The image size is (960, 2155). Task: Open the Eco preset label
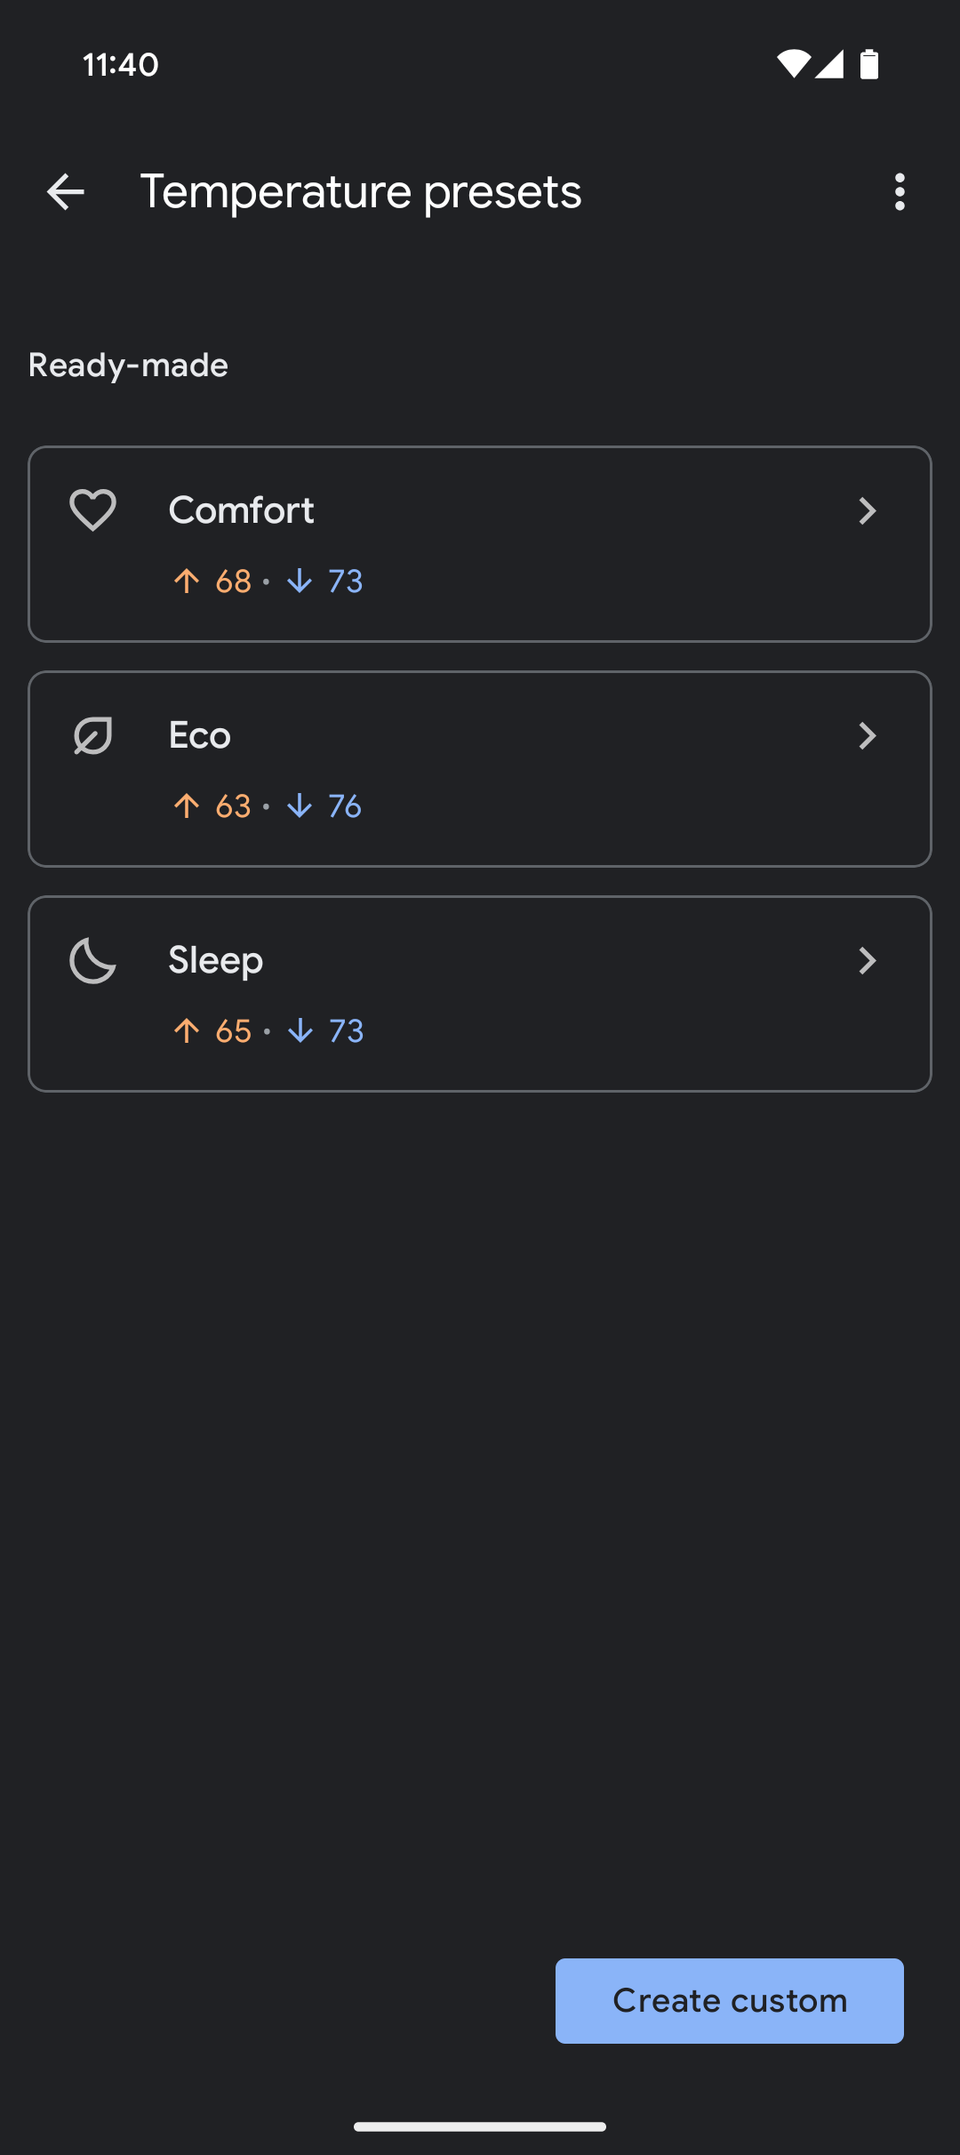(200, 735)
